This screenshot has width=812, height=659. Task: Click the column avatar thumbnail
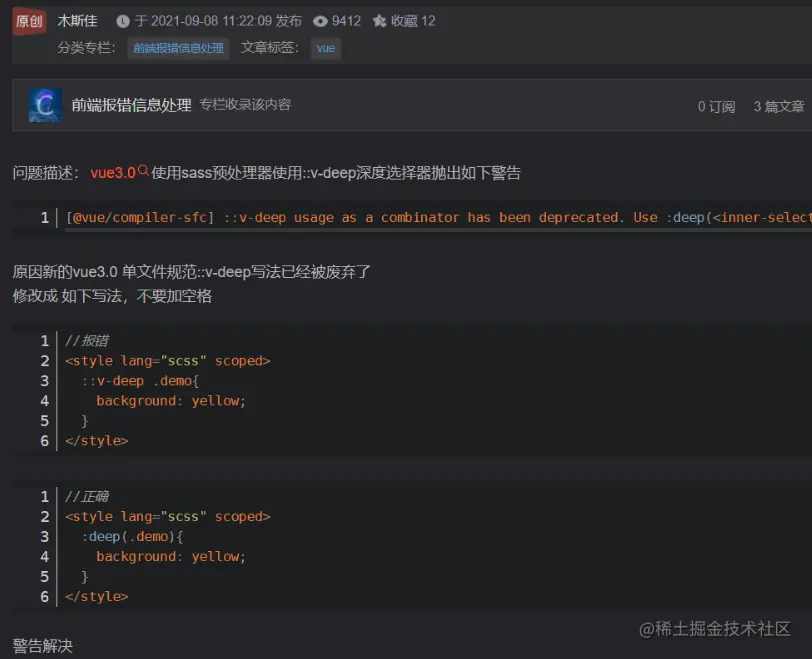pos(46,105)
